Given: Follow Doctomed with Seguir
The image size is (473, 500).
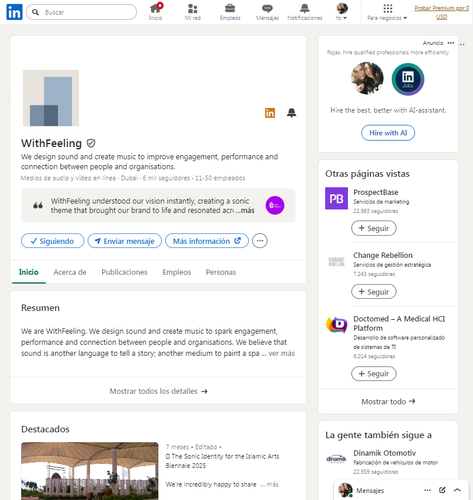Looking at the screenshot, I should 374,374.
